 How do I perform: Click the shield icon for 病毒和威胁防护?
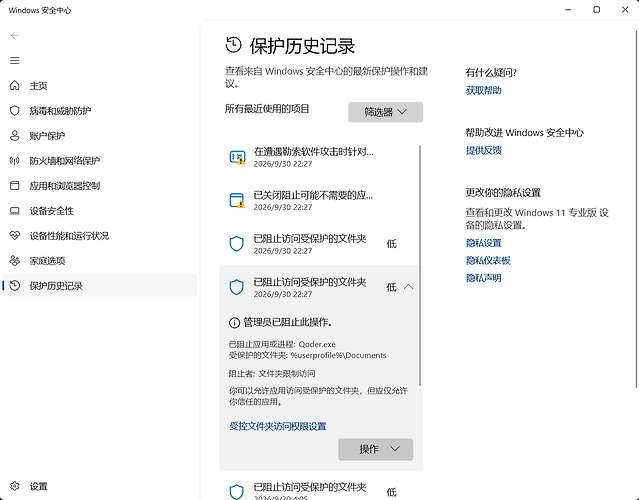pyautogui.click(x=15, y=110)
